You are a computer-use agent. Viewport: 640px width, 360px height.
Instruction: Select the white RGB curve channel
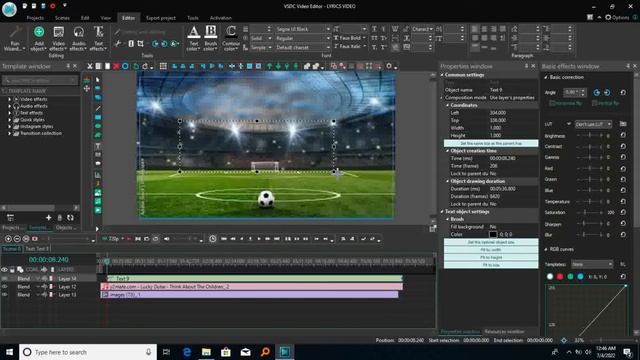pyautogui.click(x=550, y=276)
